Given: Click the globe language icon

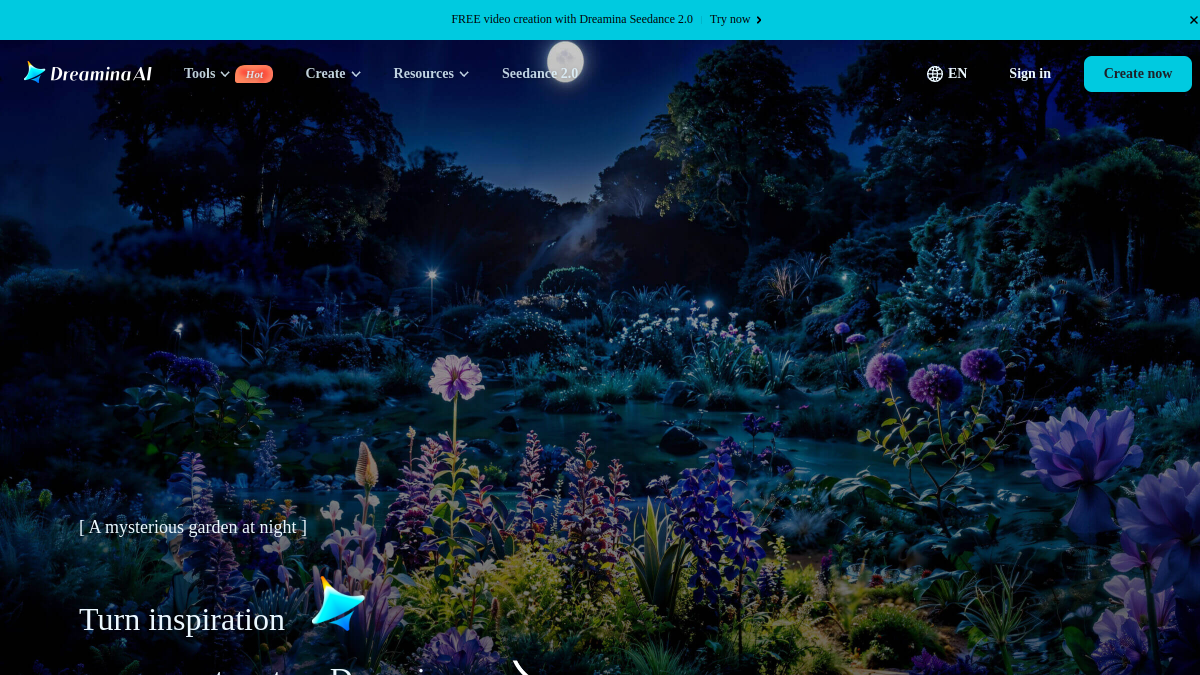Looking at the screenshot, I should coord(935,73).
